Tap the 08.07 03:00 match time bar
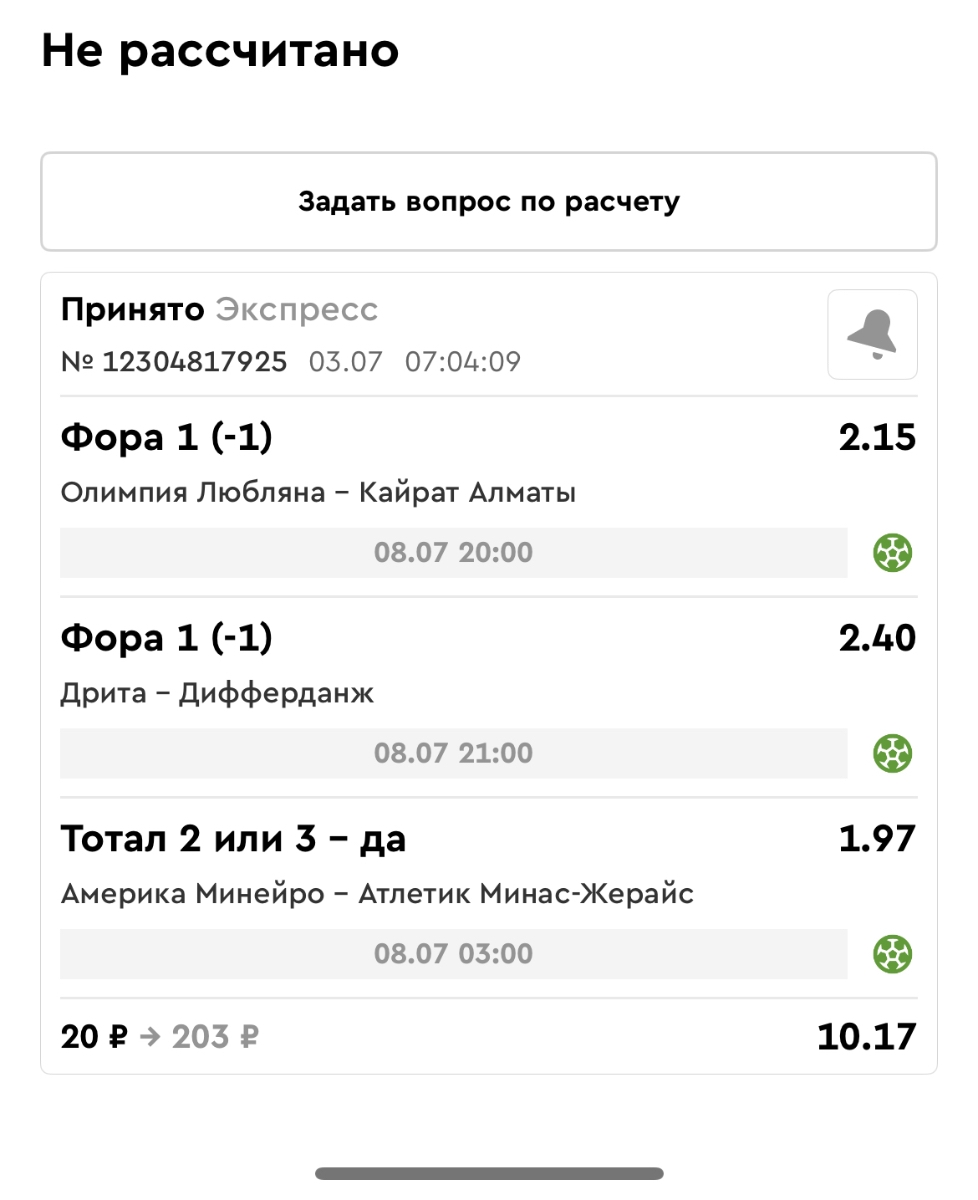The image size is (978, 1200). (x=453, y=953)
